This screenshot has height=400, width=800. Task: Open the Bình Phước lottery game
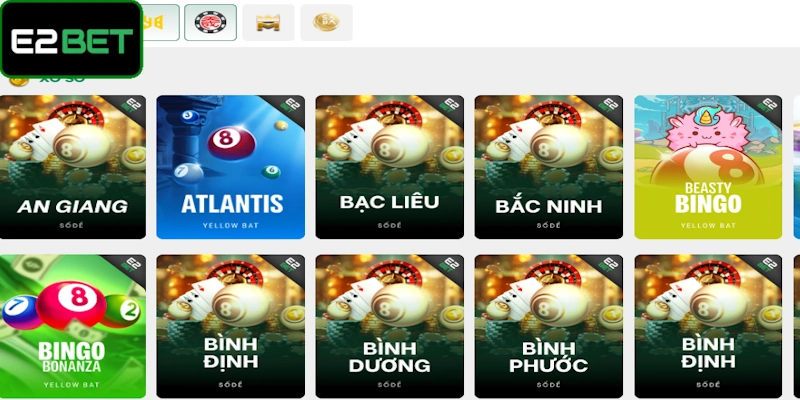pyautogui.click(x=548, y=327)
